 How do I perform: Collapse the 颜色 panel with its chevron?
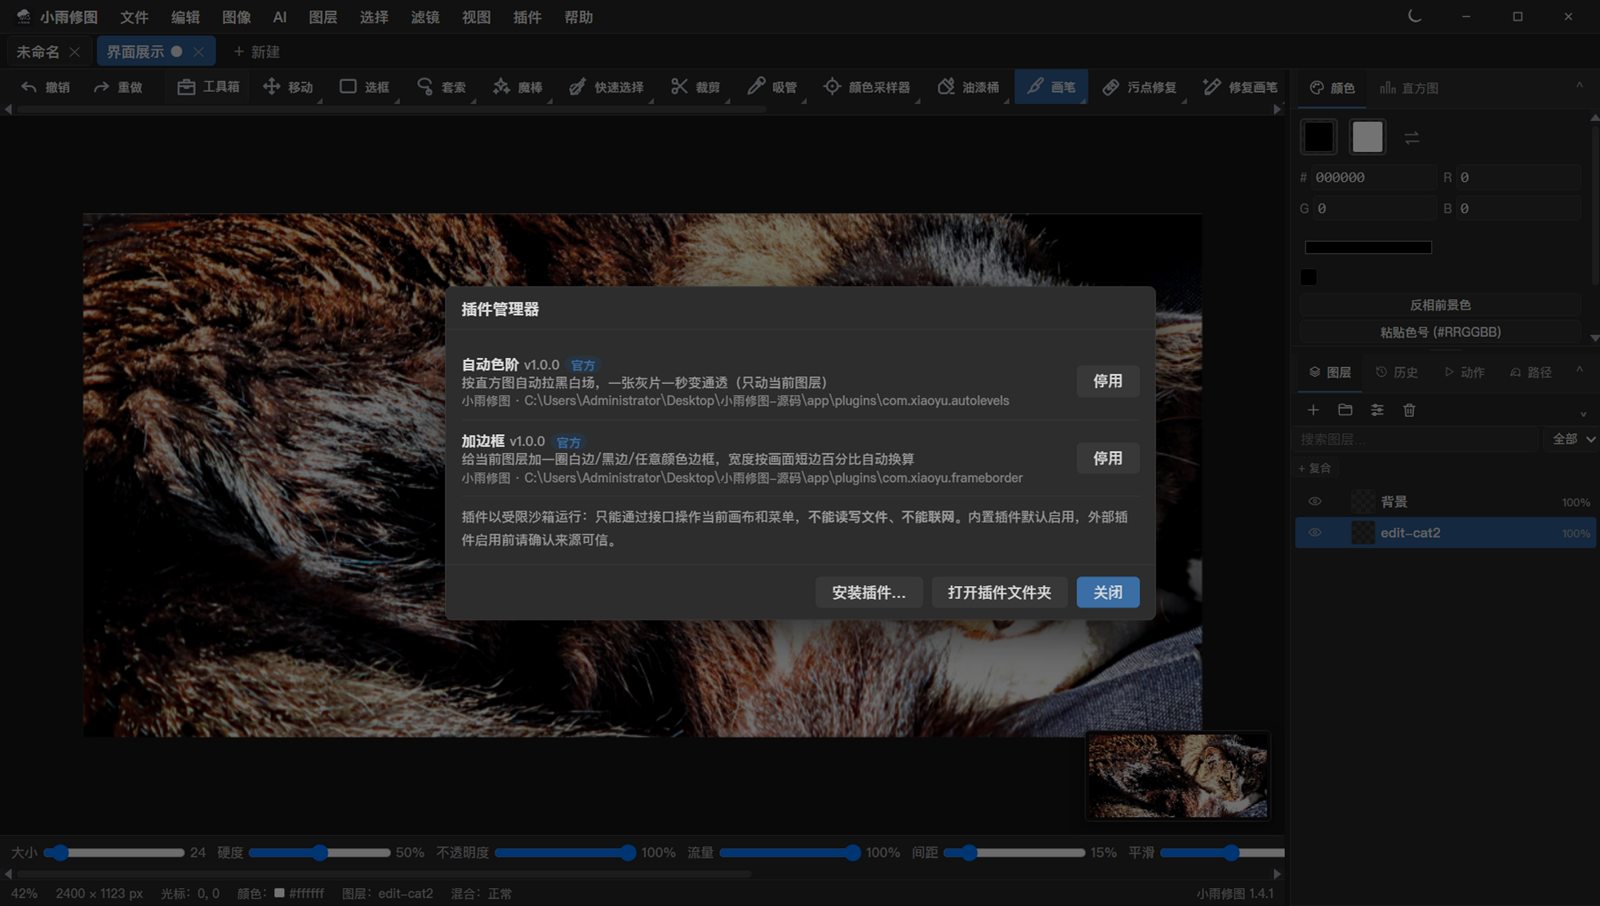[x=1579, y=86]
